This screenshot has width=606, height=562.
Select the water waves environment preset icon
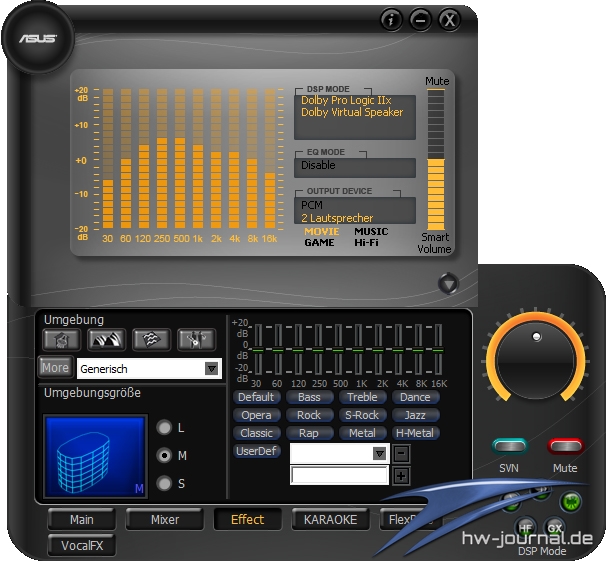[x=152, y=340]
